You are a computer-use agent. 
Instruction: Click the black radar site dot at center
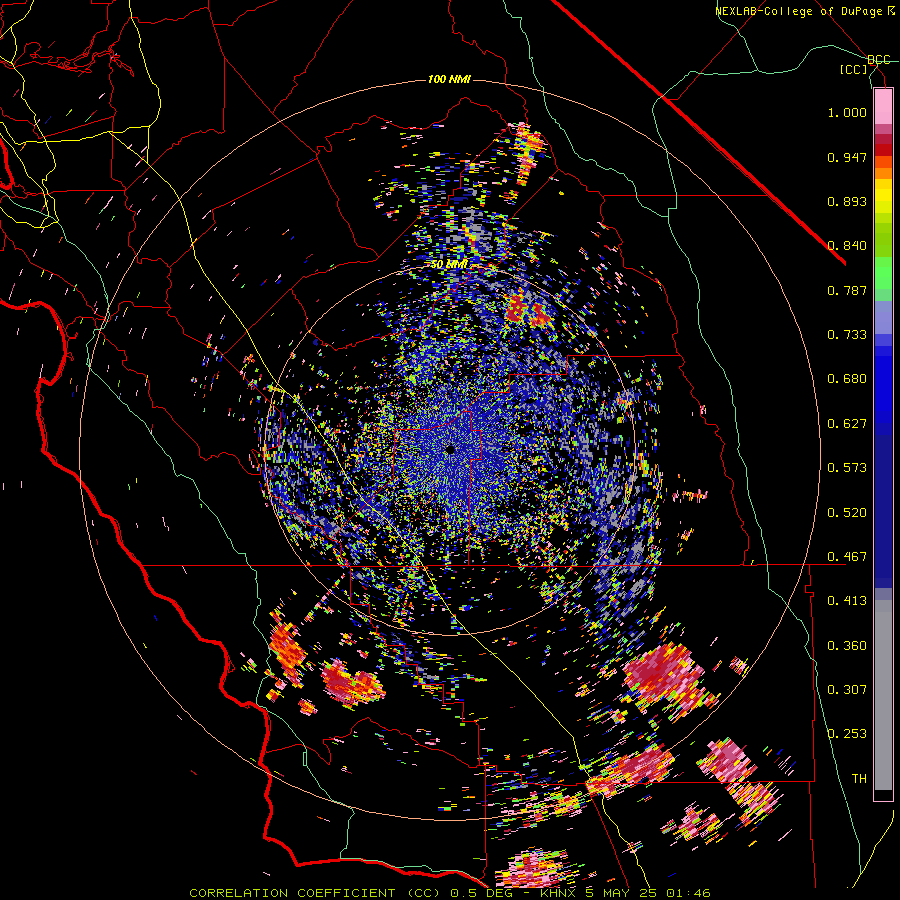[451, 450]
